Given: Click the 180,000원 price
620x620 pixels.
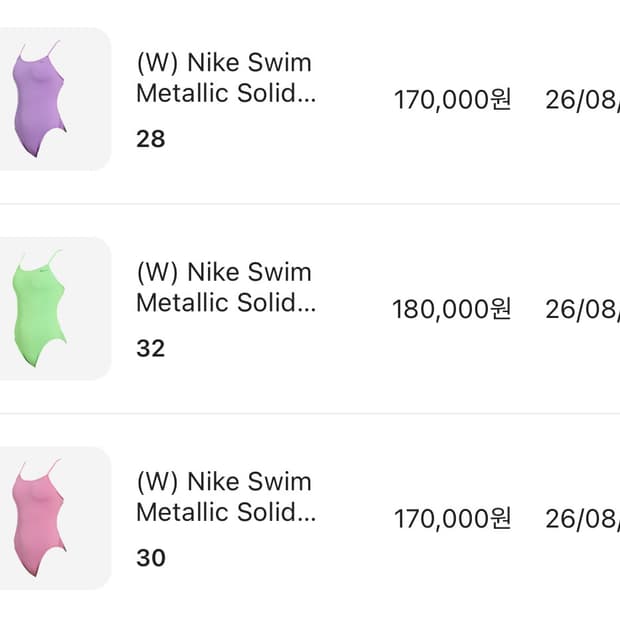Looking at the screenshot, I should pos(451,309).
